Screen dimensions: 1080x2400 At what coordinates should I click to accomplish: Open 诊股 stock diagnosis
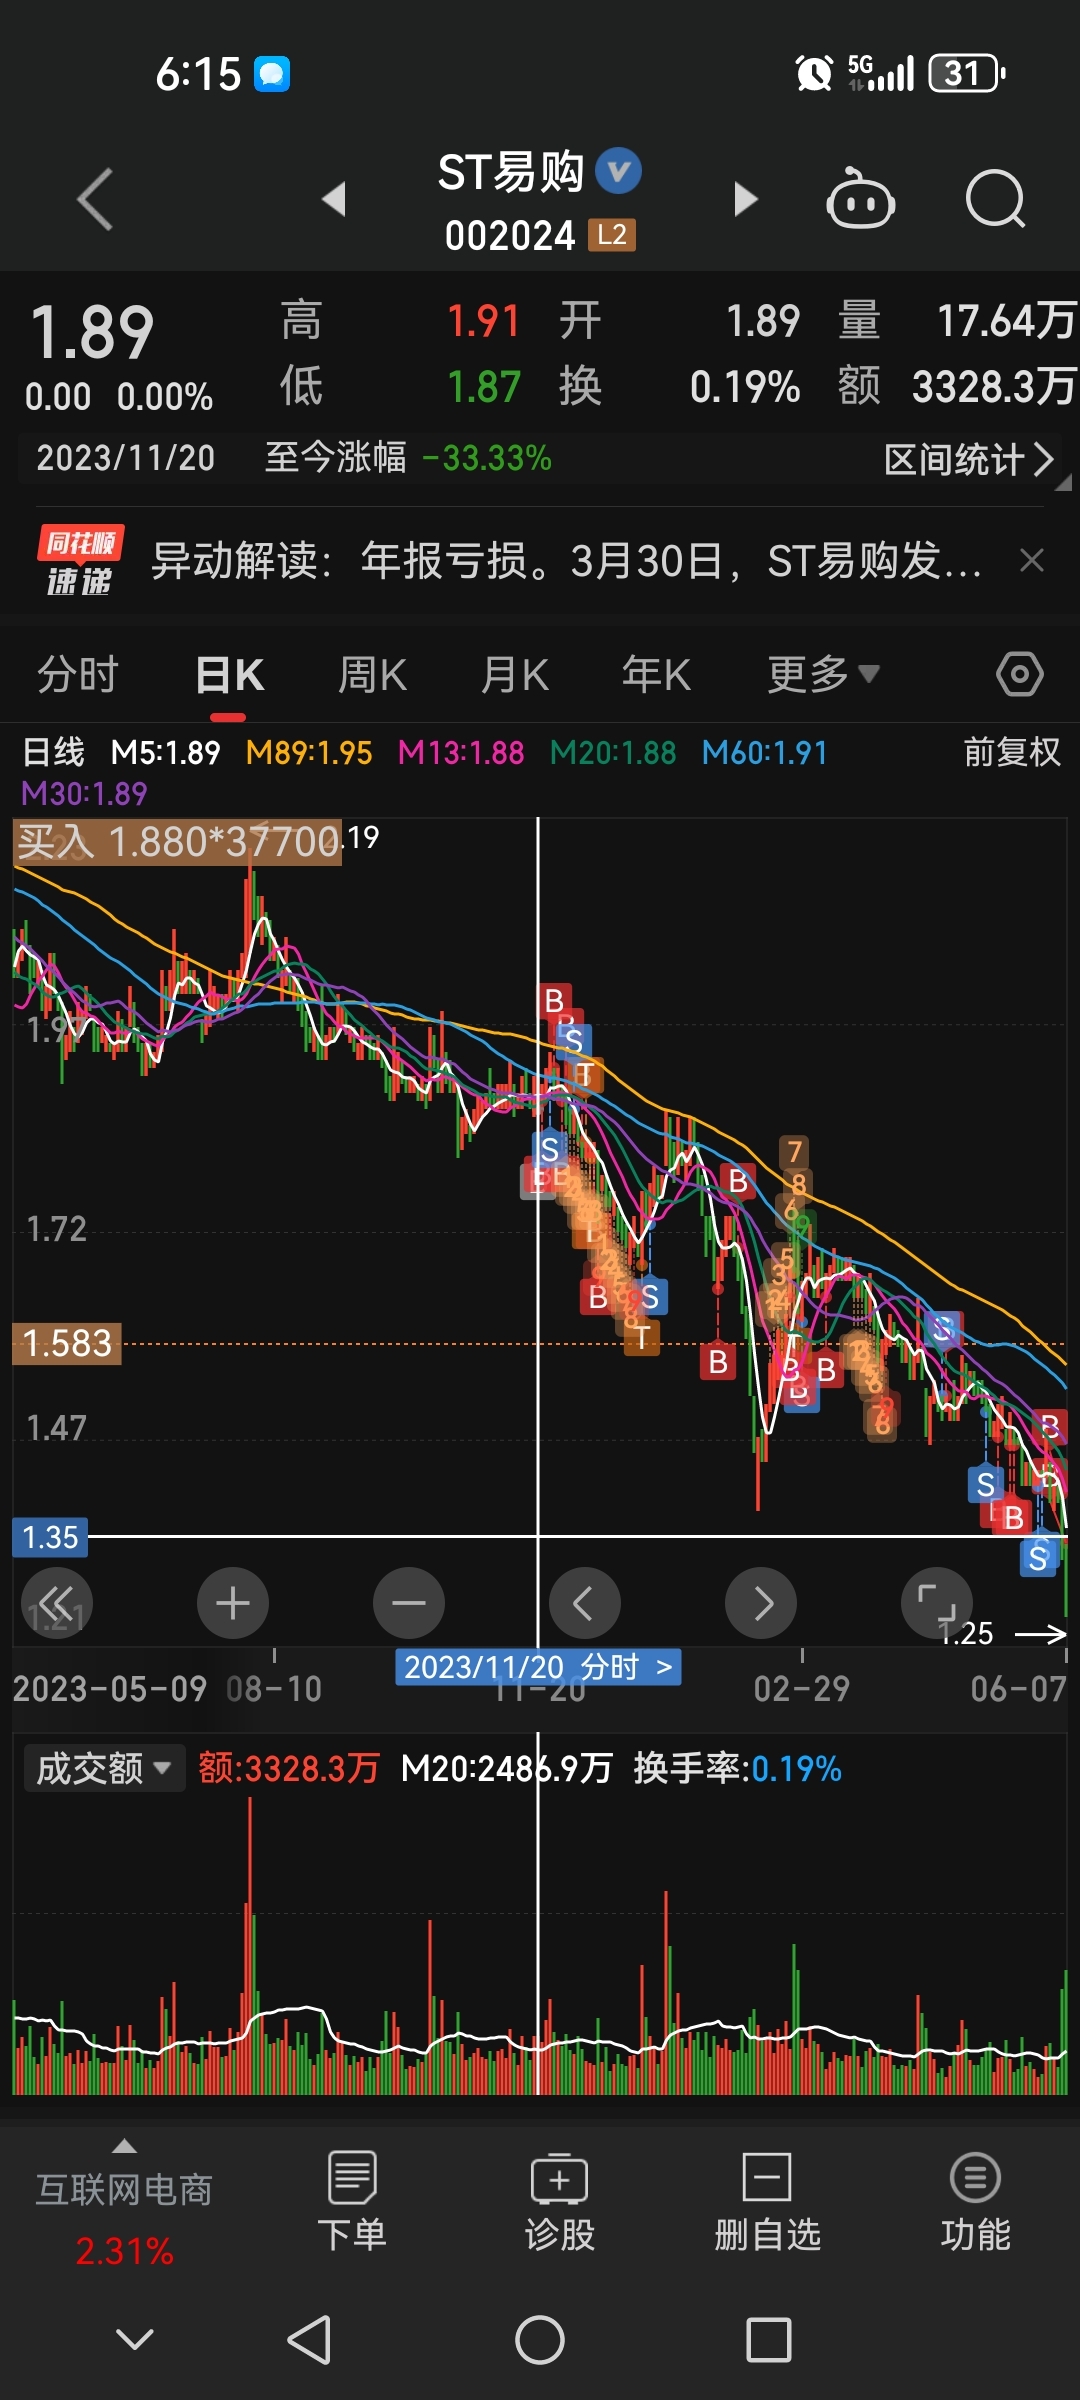point(560,2202)
